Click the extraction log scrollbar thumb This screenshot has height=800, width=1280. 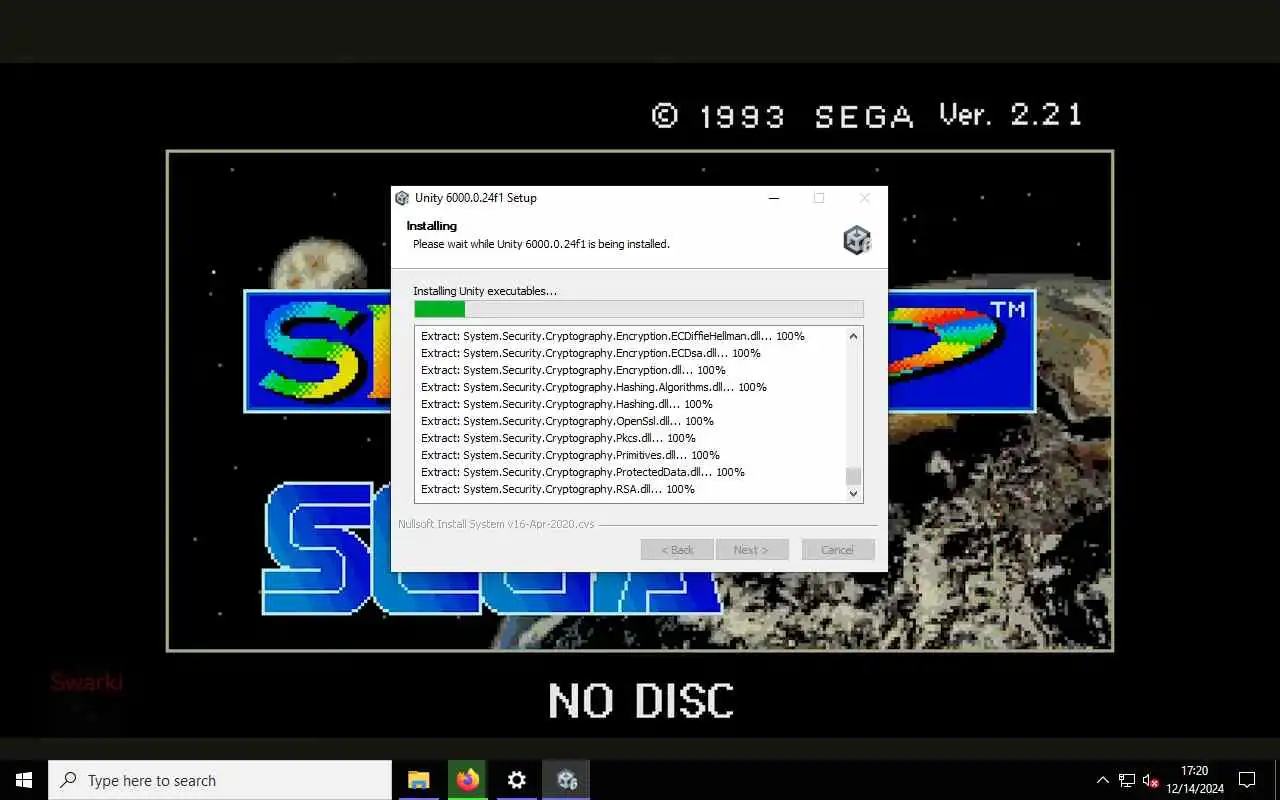pyautogui.click(x=853, y=476)
